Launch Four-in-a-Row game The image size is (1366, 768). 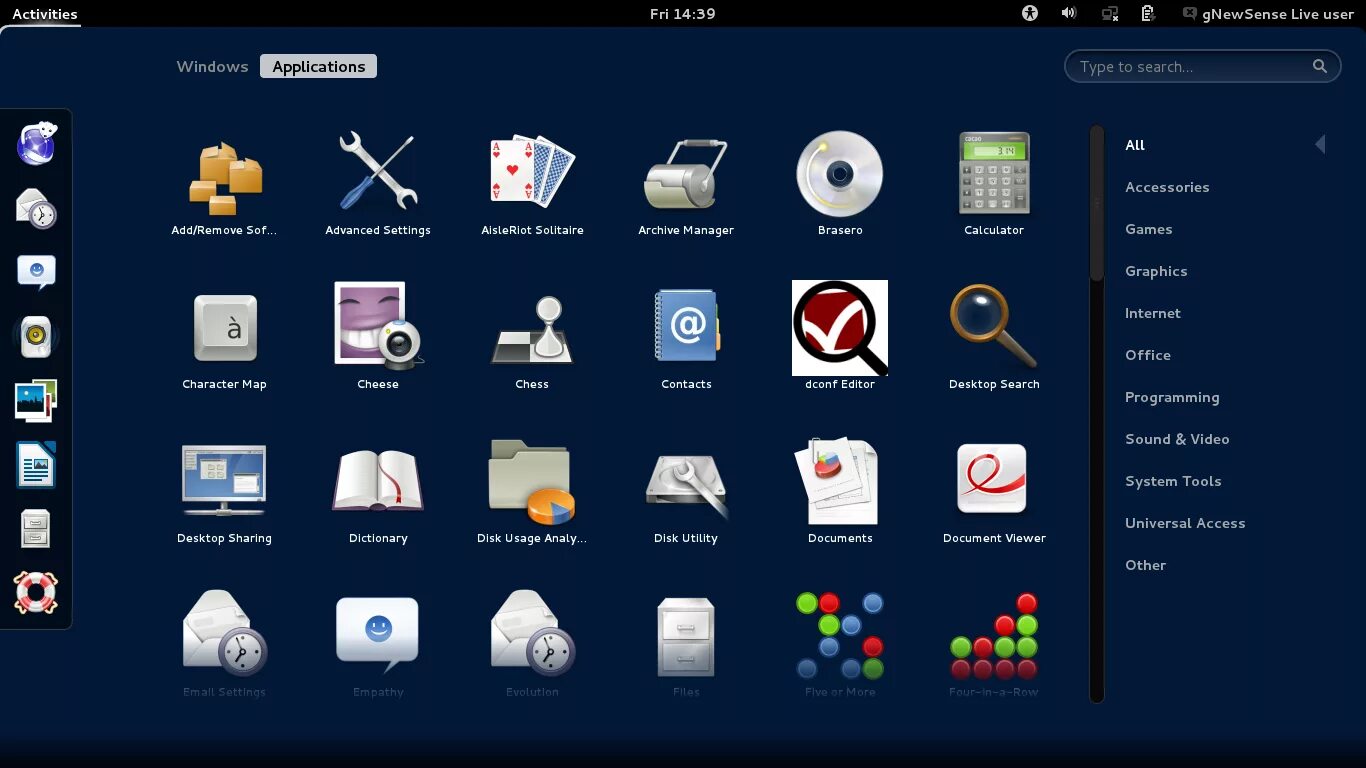pyautogui.click(x=994, y=645)
